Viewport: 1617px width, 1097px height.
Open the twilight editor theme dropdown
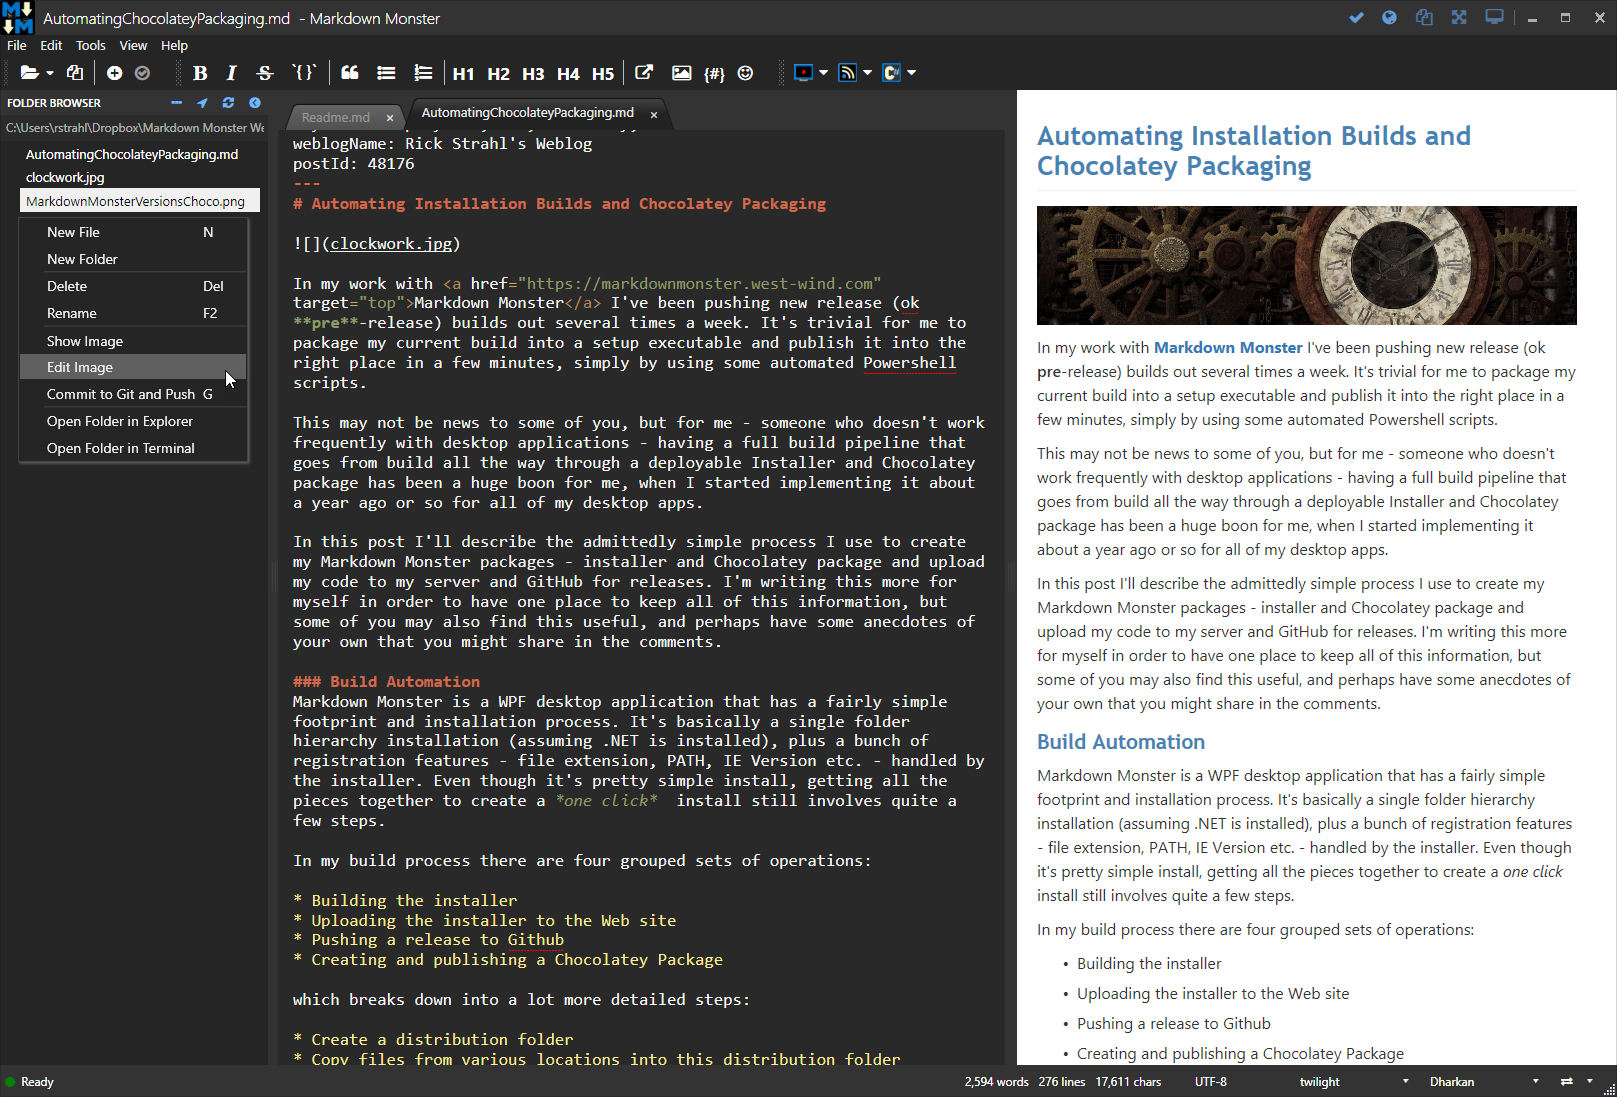(x=1353, y=1082)
